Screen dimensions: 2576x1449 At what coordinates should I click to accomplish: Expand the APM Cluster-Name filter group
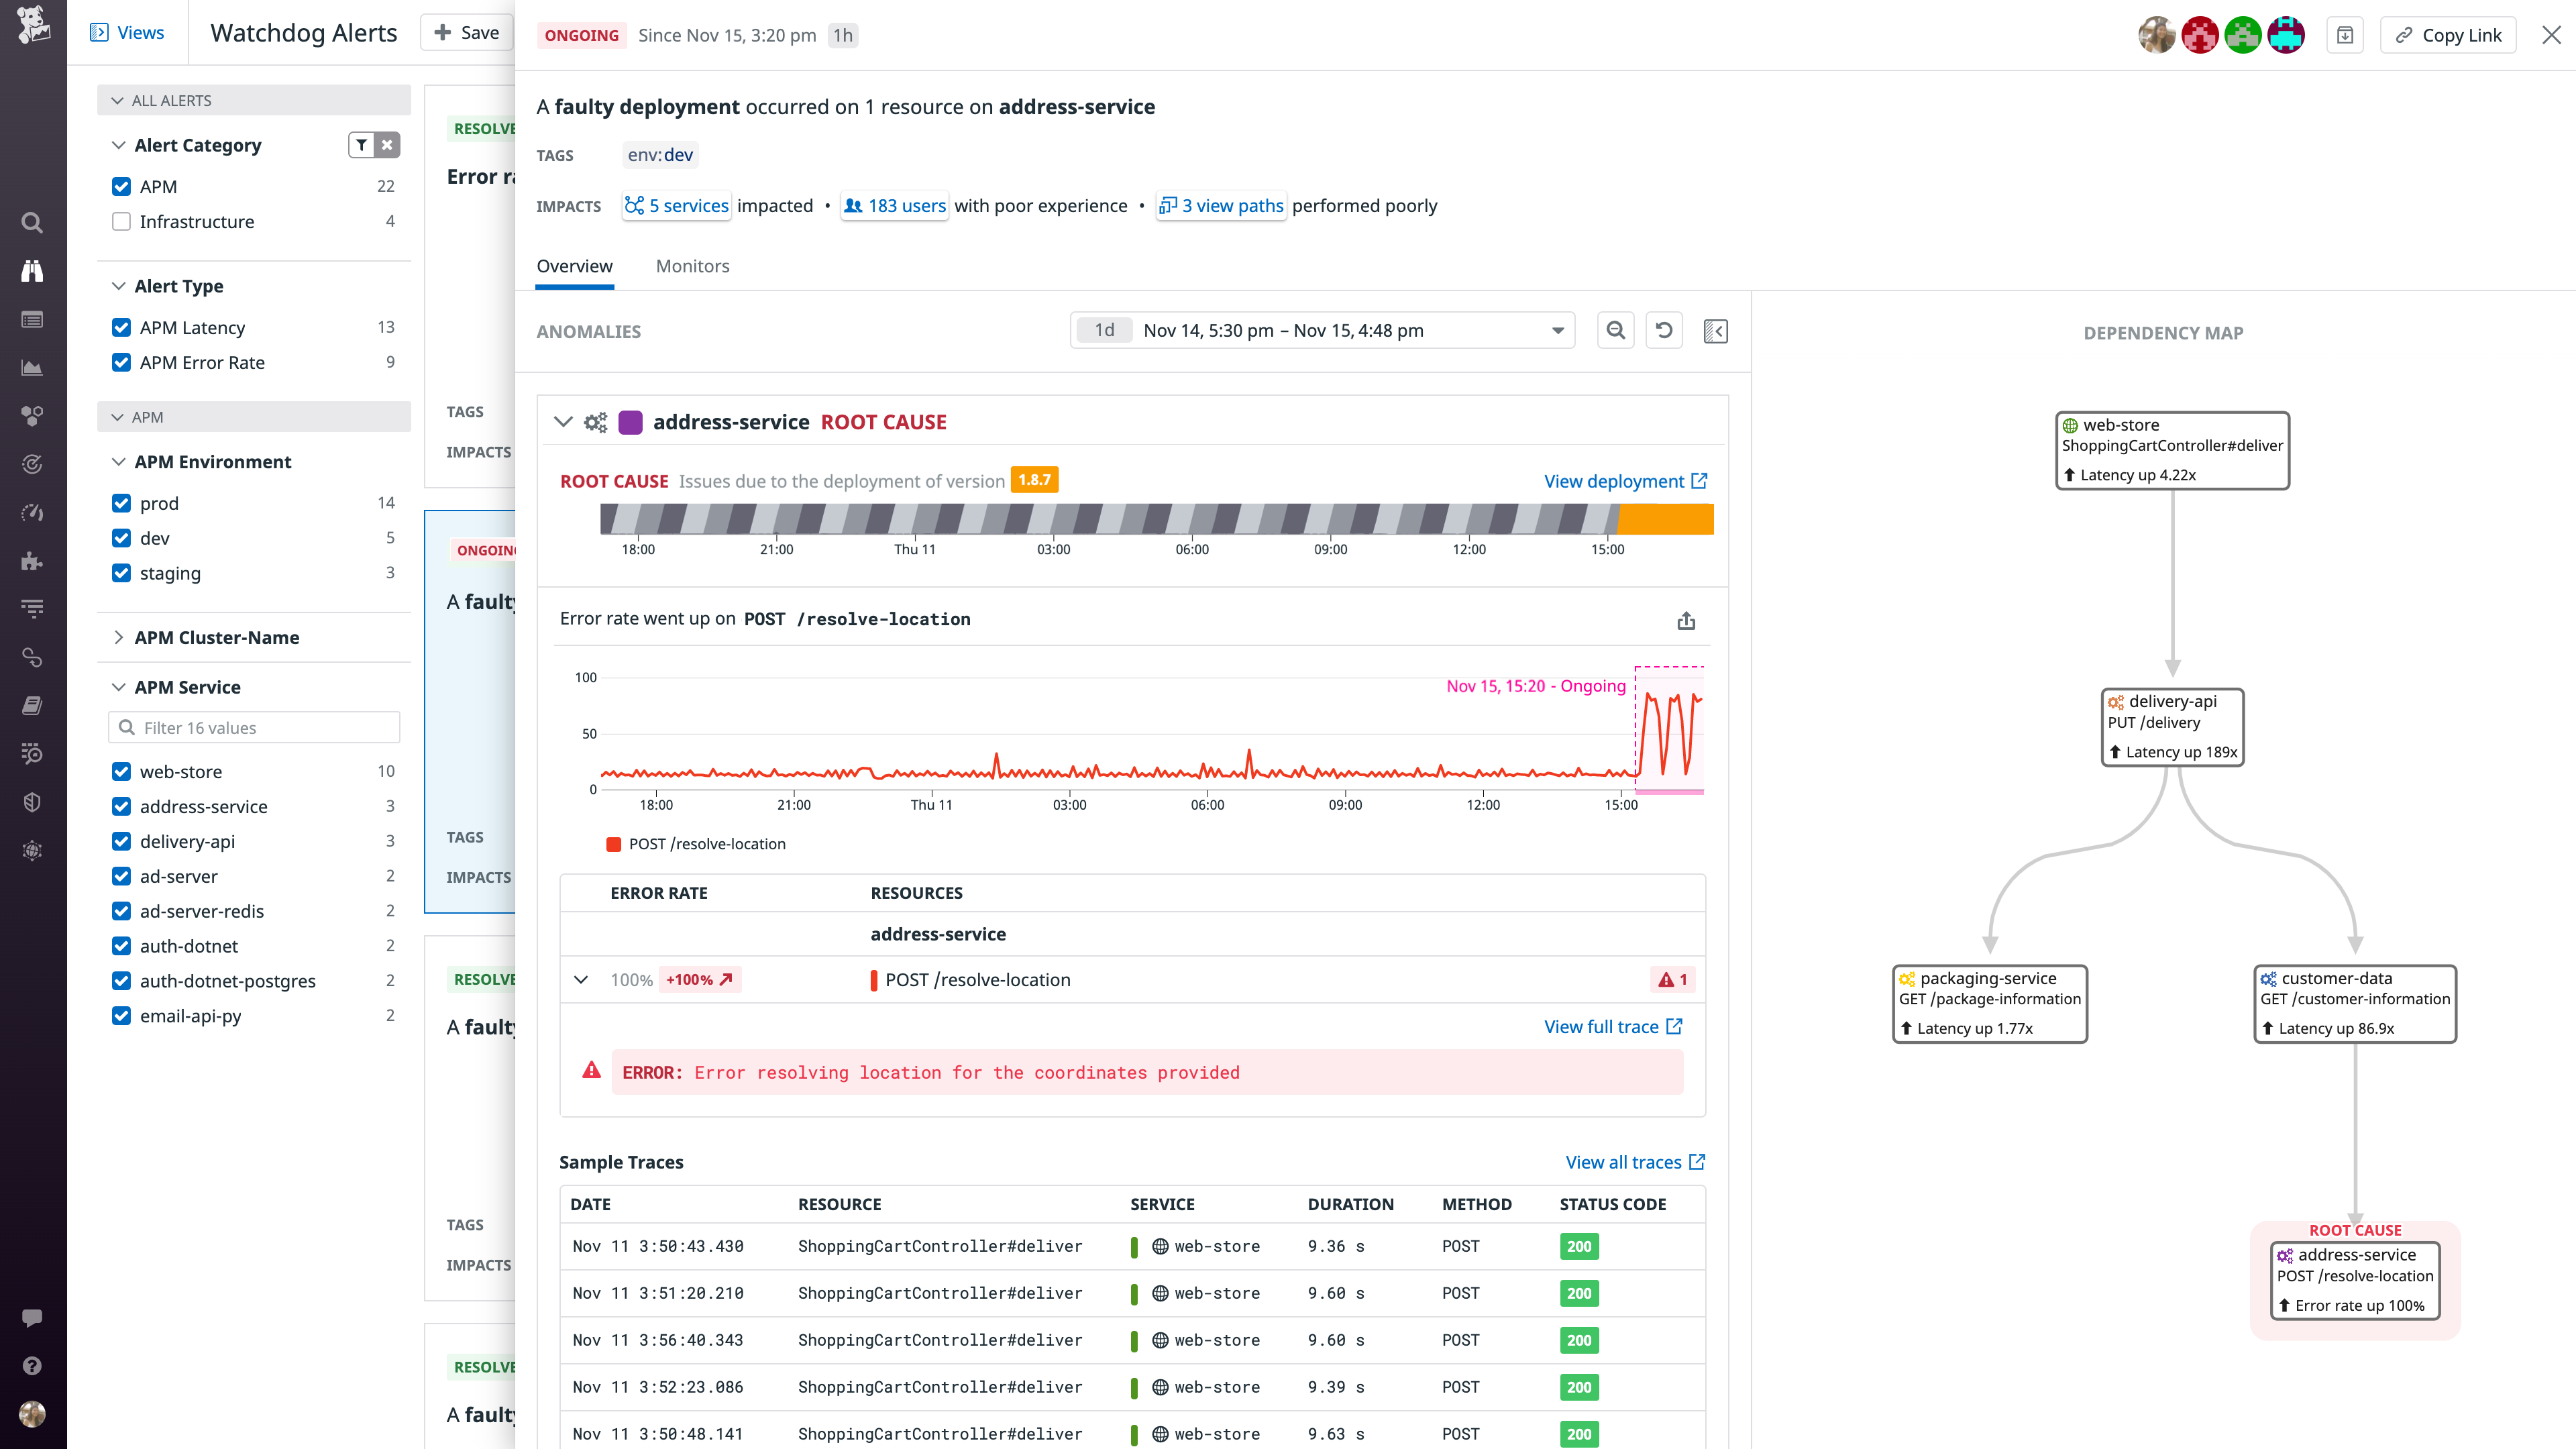click(118, 637)
